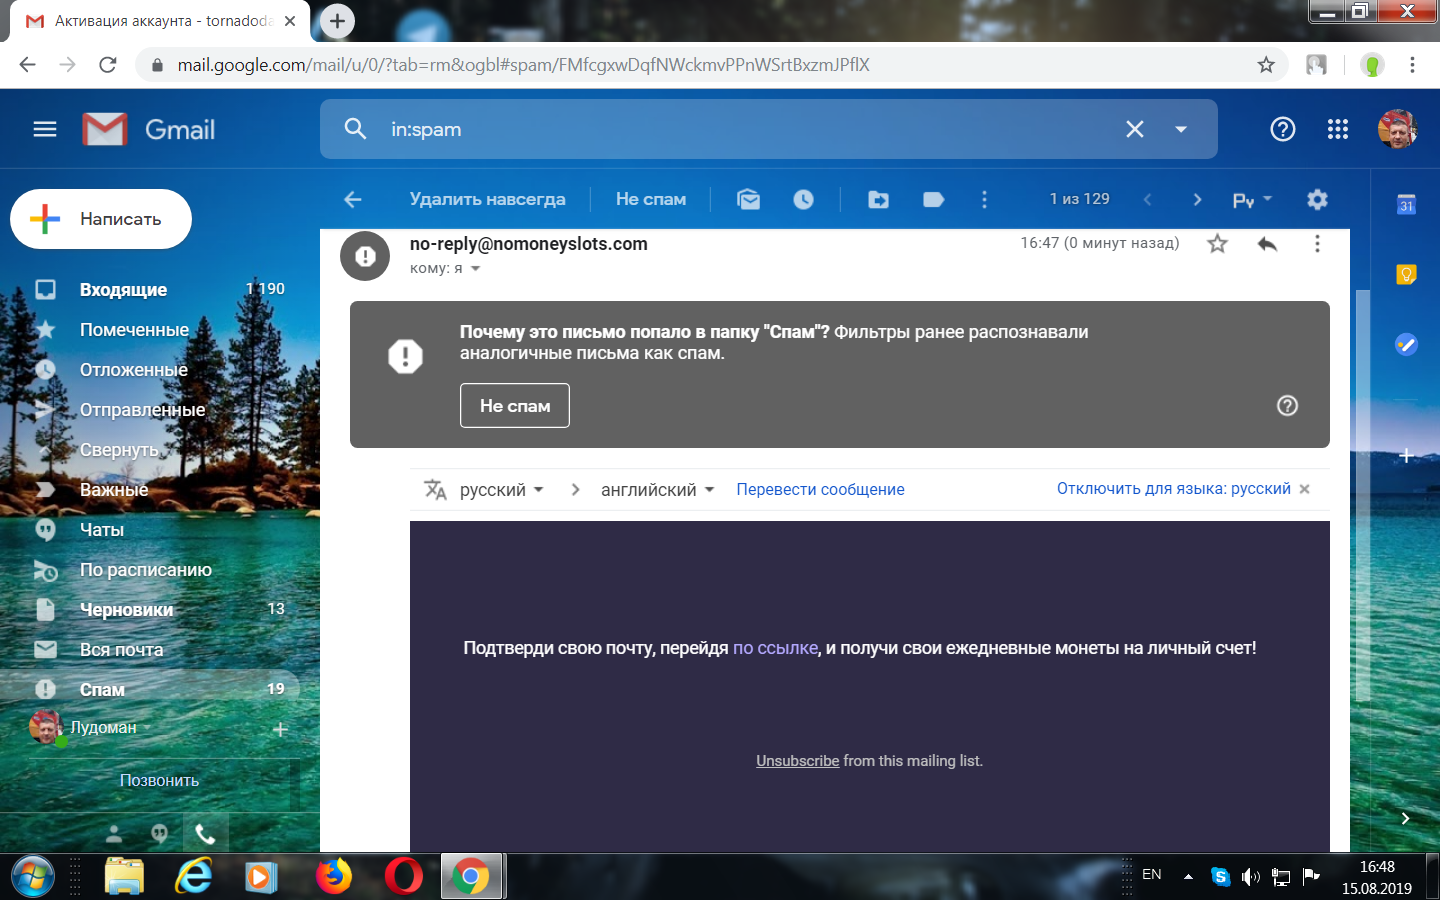Switch to hangouts contacts tab icon

[114, 833]
